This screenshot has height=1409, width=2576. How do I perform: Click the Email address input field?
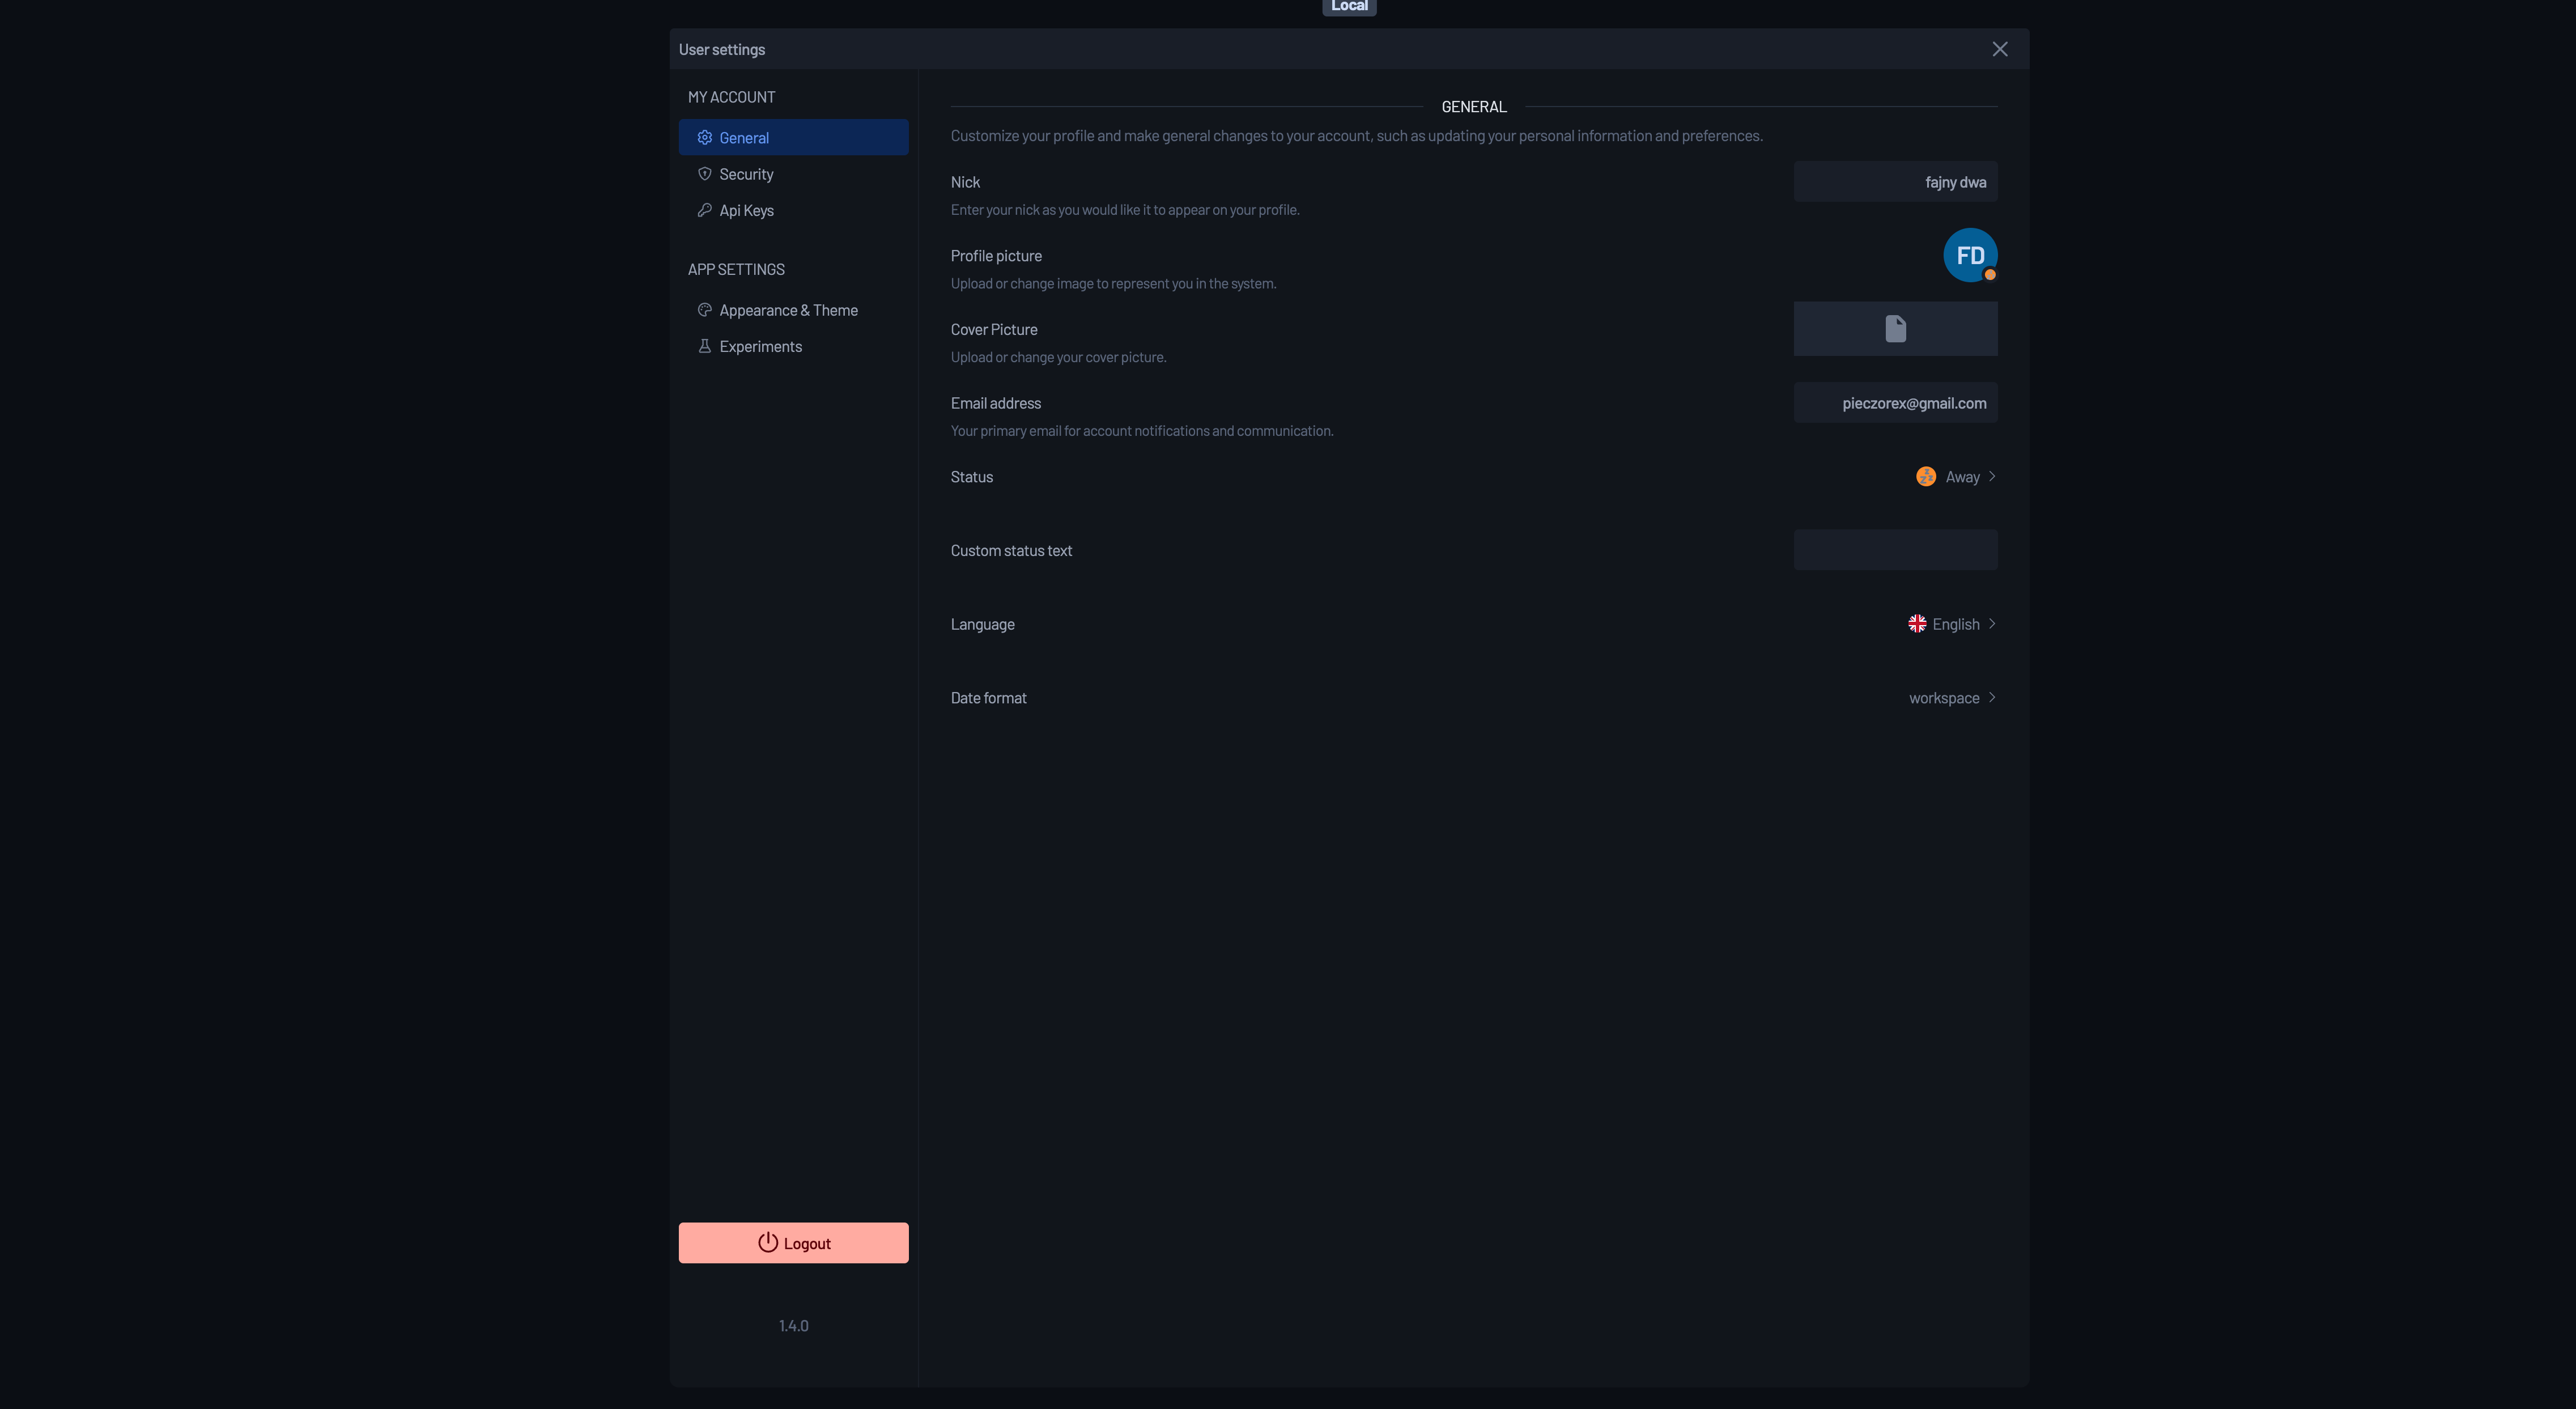[x=1894, y=403]
